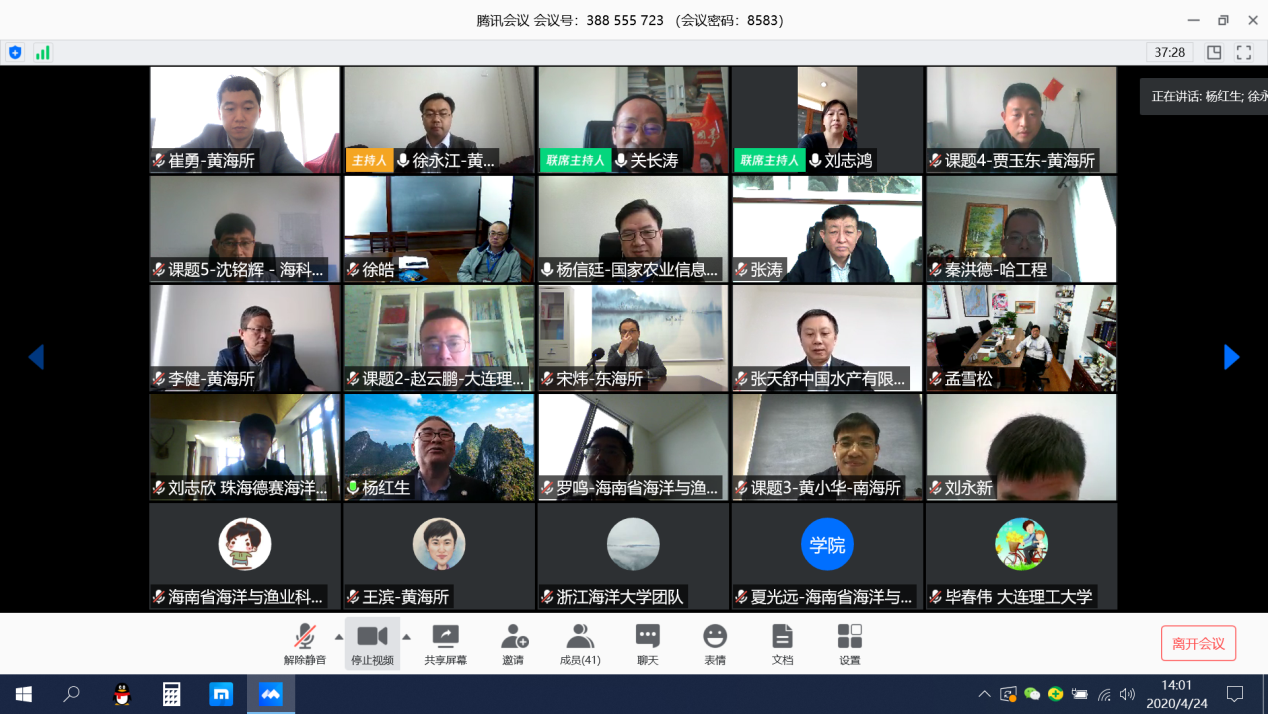Click 联席主持人 badge on 关长涛 tile
This screenshot has height=714, width=1268.
click(x=575, y=160)
